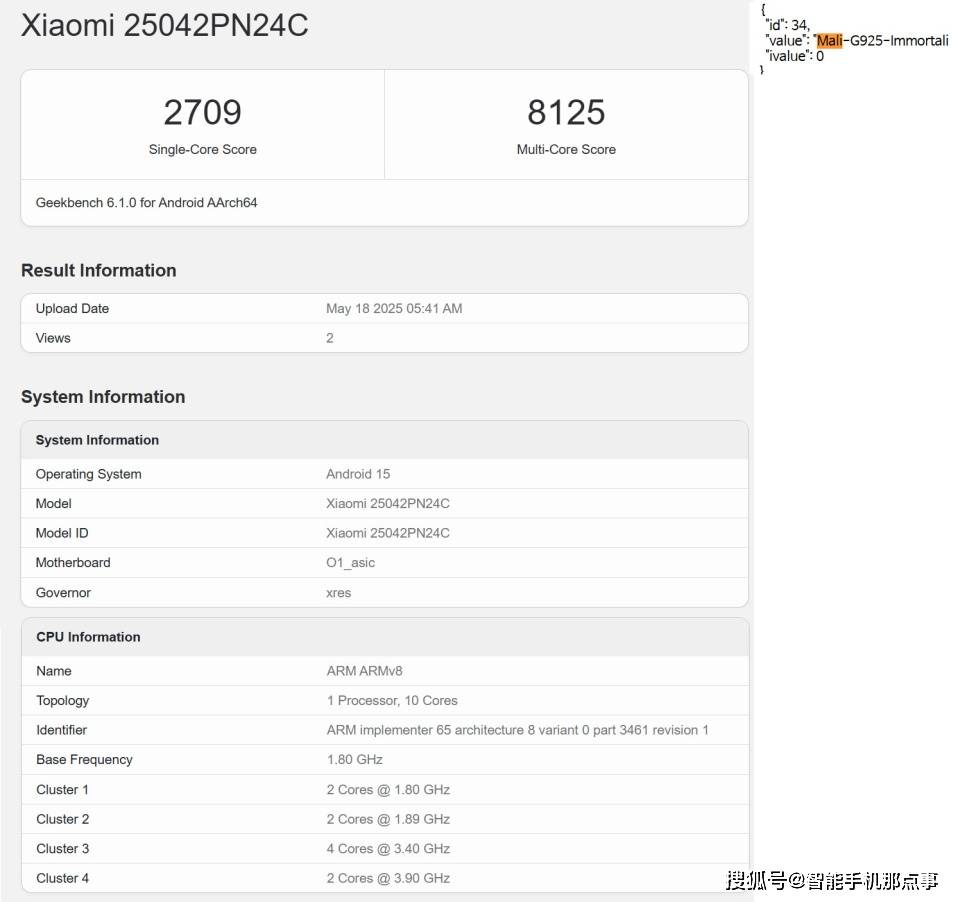Select the Android 15 operating system value
Image resolution: width=960 pixels, height=902 pixels.
358,474
